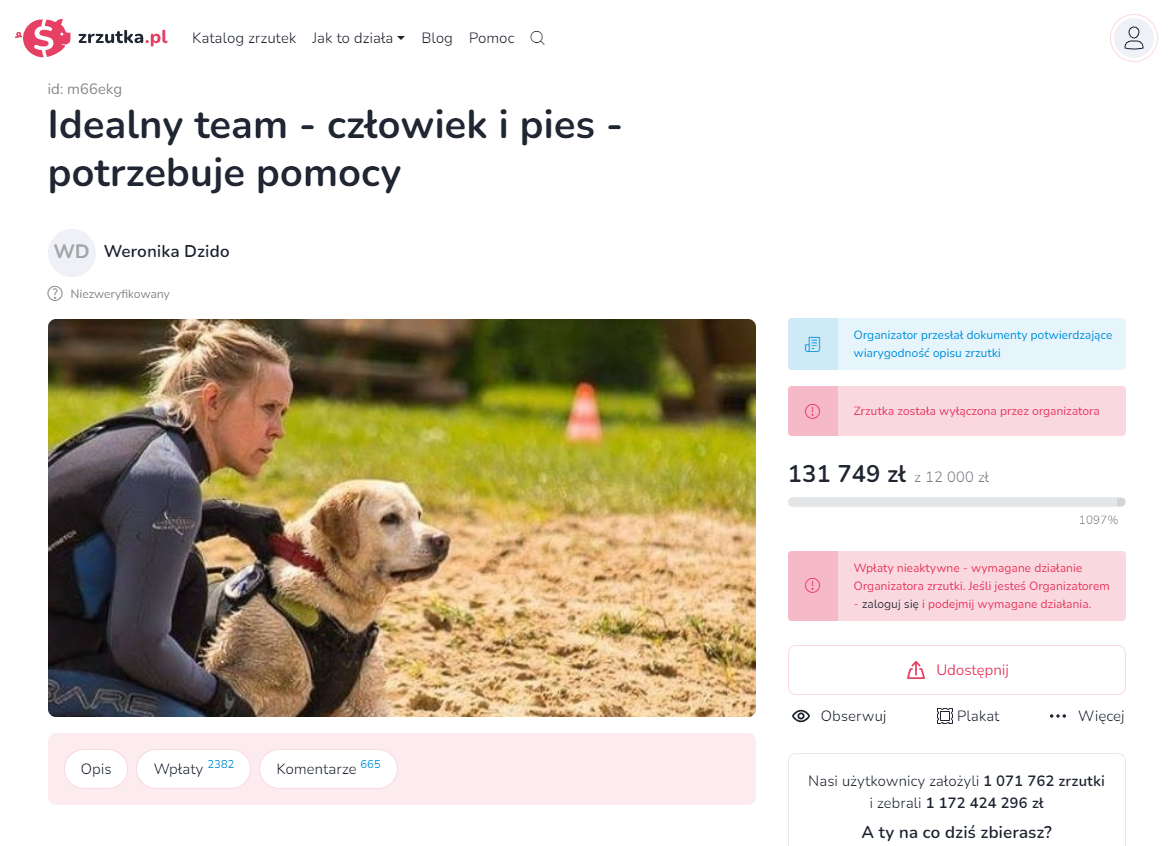Click the fundraising progress bar

click(957, 502)
